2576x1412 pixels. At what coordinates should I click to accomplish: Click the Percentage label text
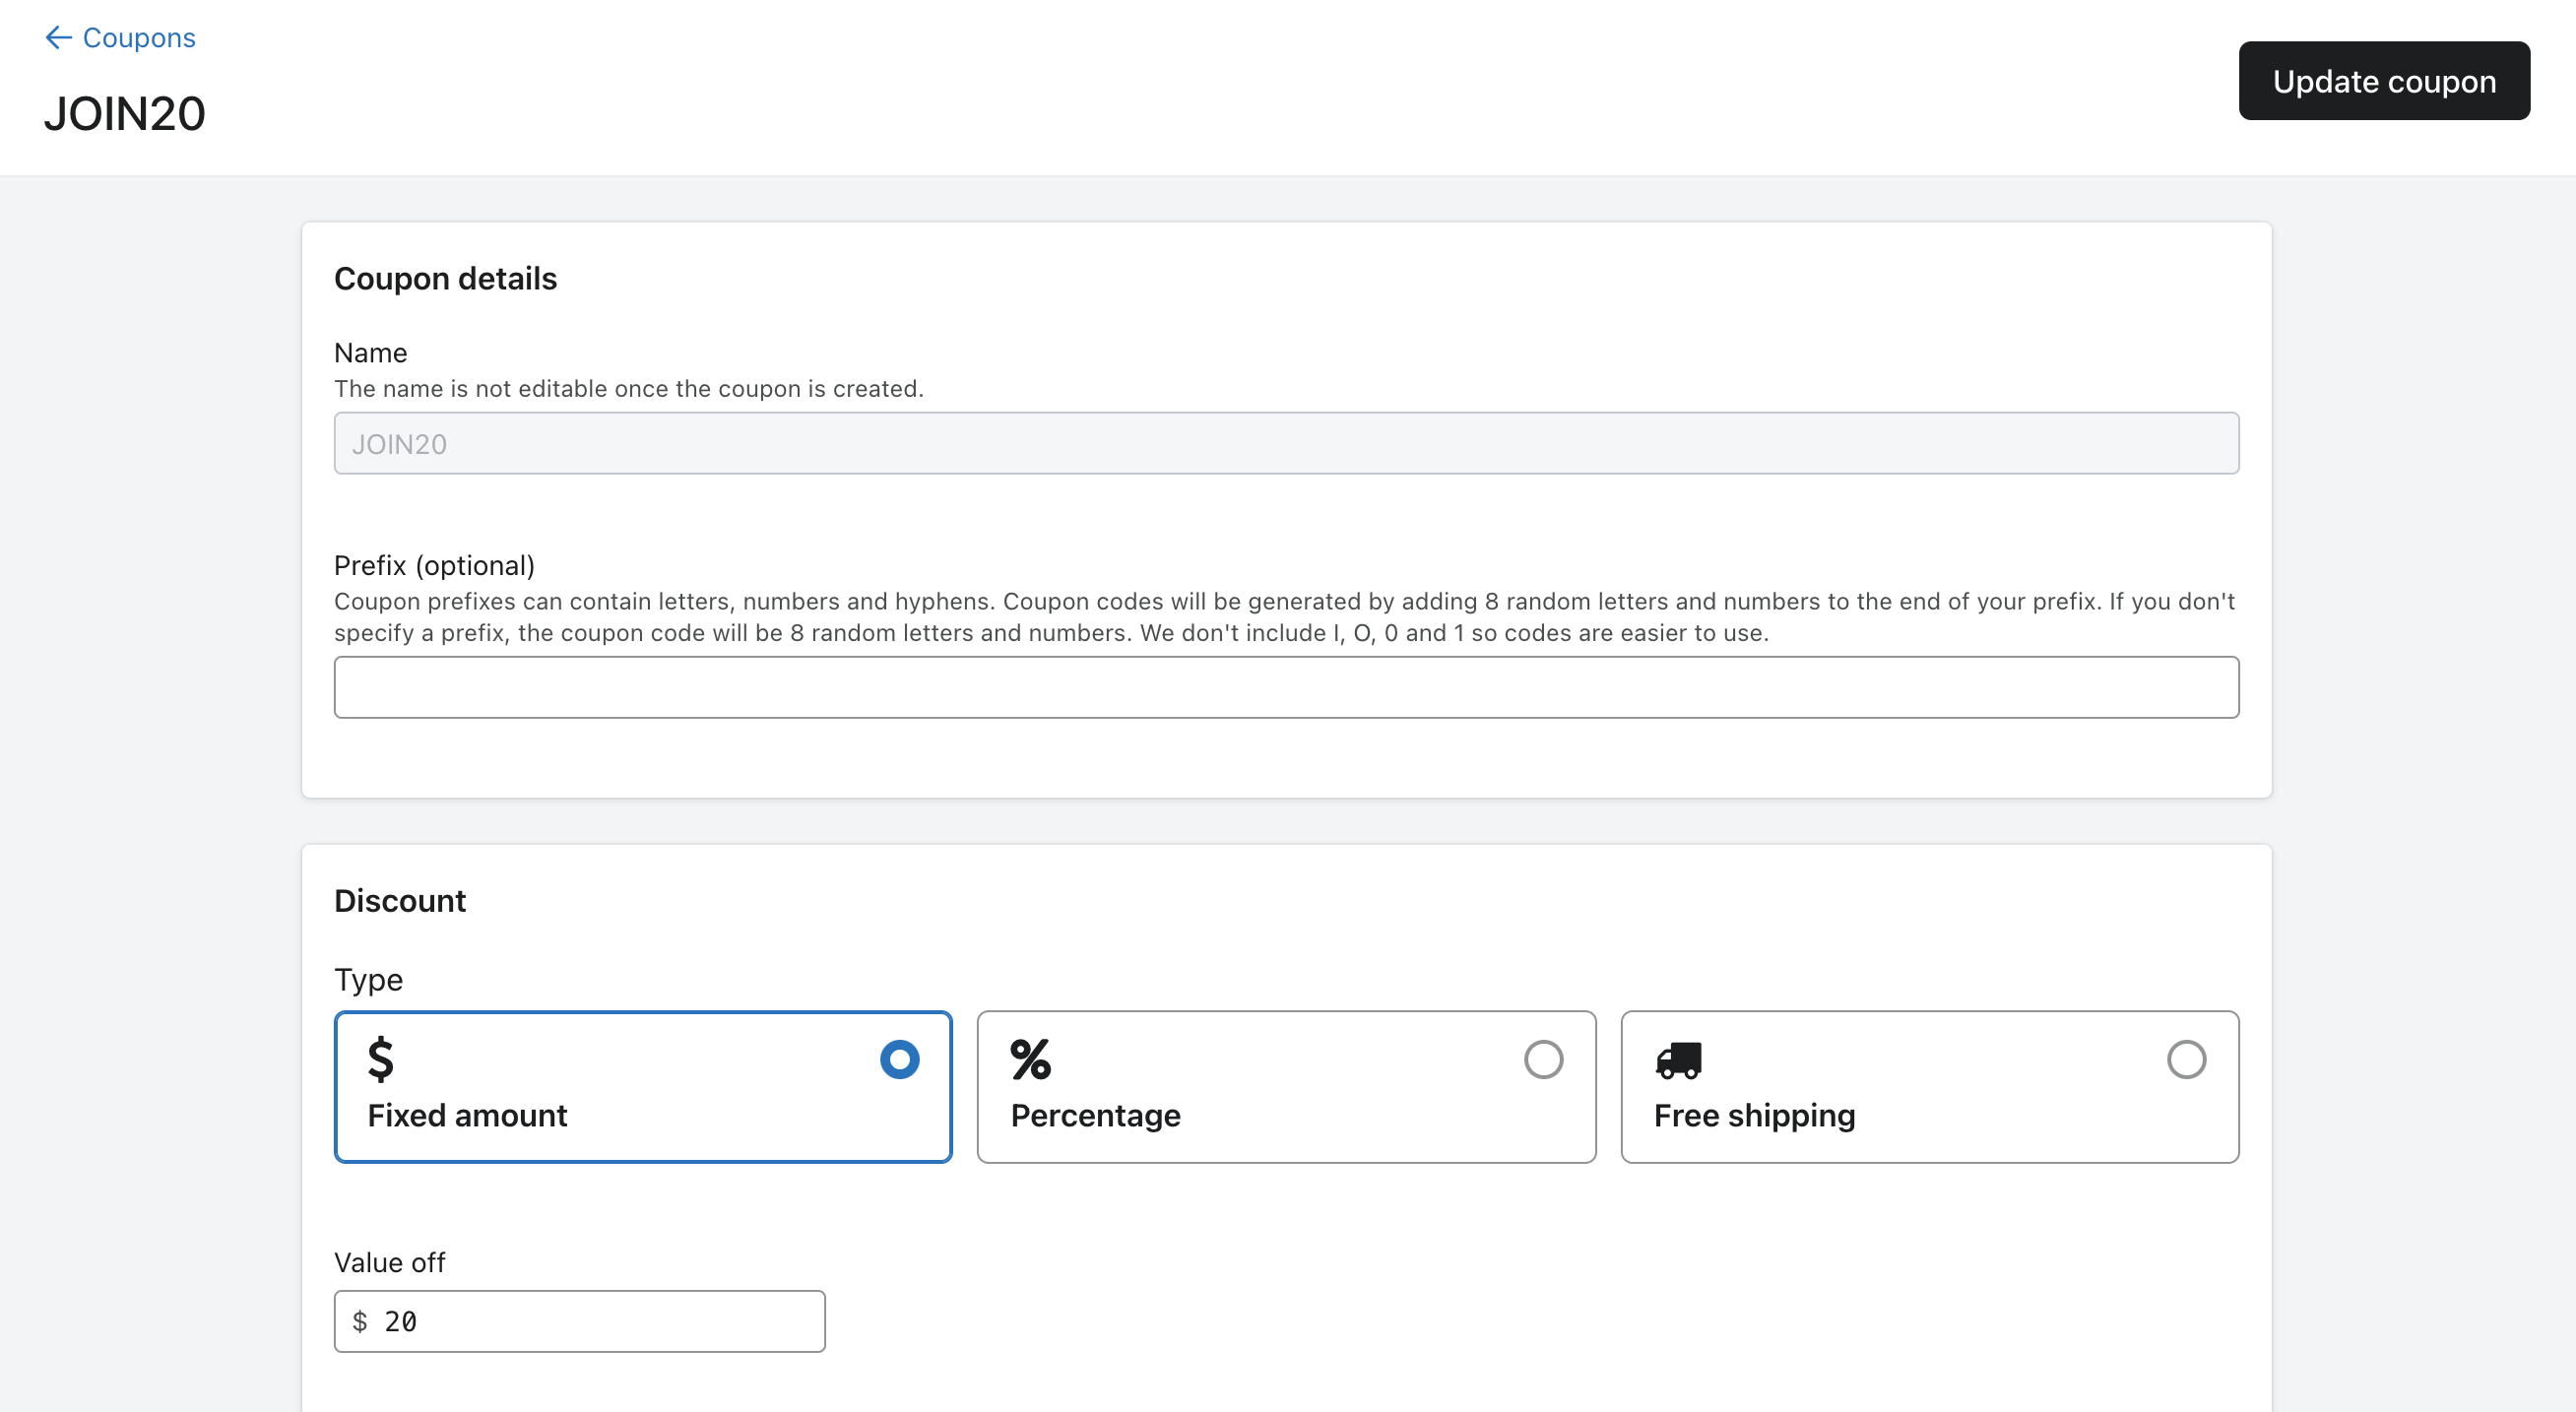point(1096,1116)
